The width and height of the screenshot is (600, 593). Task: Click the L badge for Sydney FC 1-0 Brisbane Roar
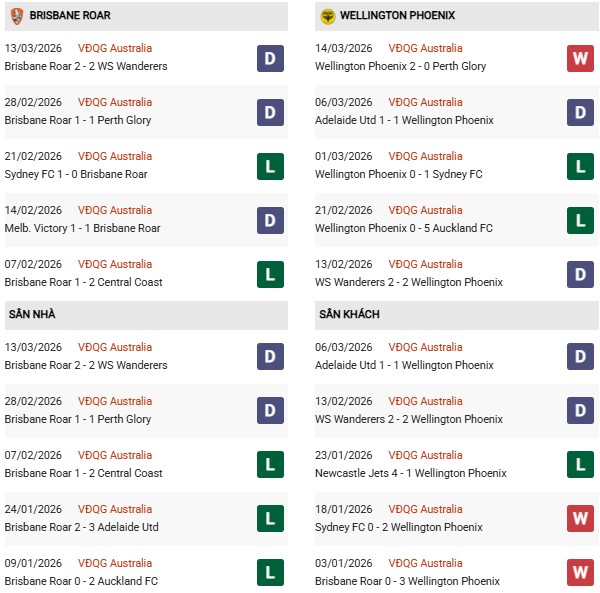[x=270, y=166]
